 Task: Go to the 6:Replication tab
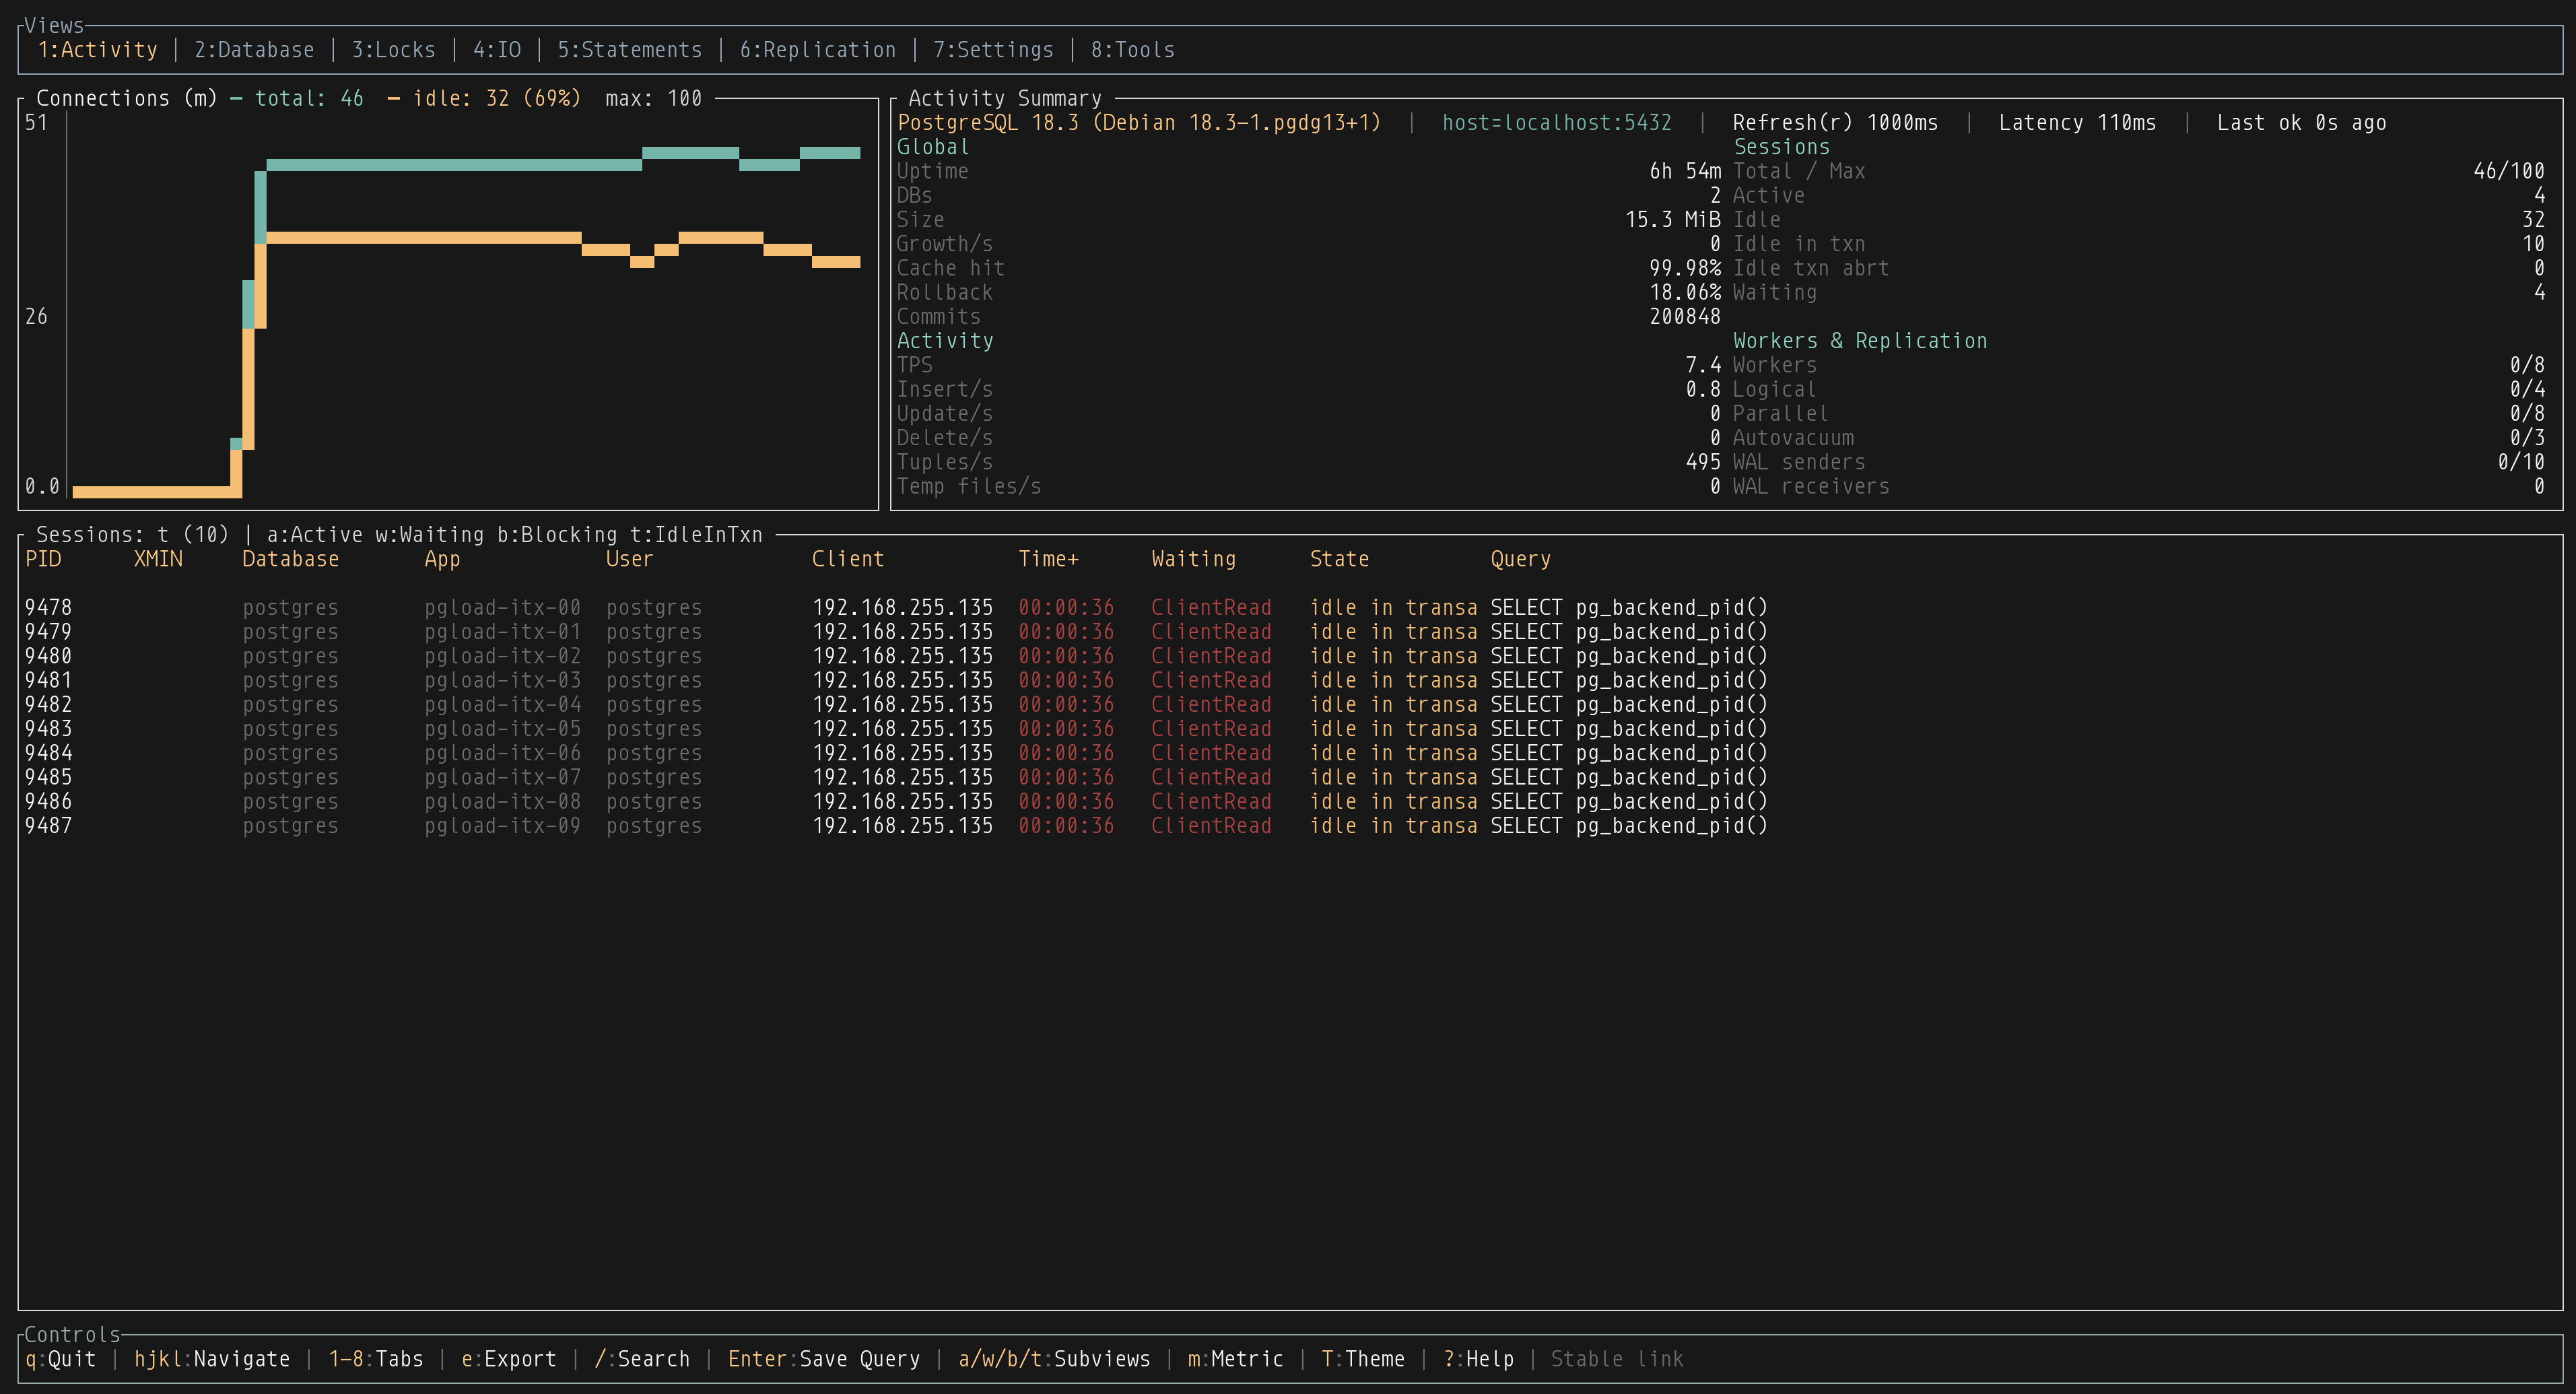817,50
